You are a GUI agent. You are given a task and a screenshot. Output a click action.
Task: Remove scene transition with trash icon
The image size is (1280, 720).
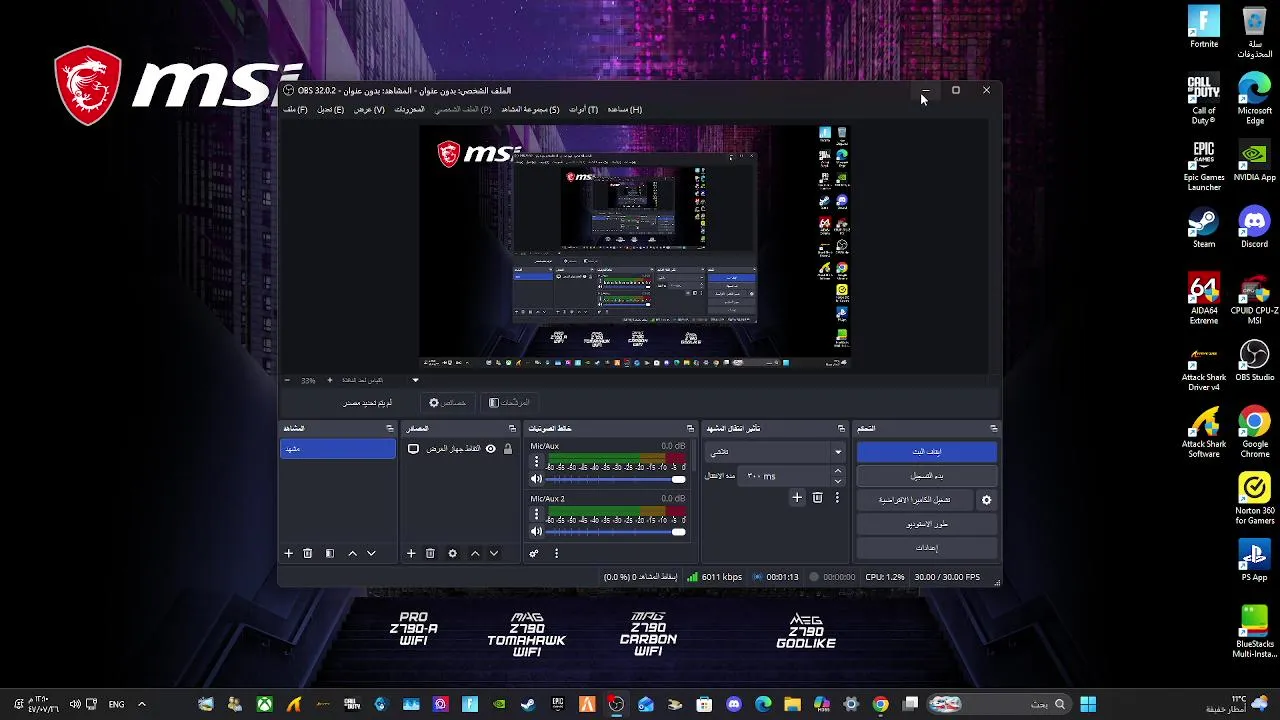click(x=817, y=497)
